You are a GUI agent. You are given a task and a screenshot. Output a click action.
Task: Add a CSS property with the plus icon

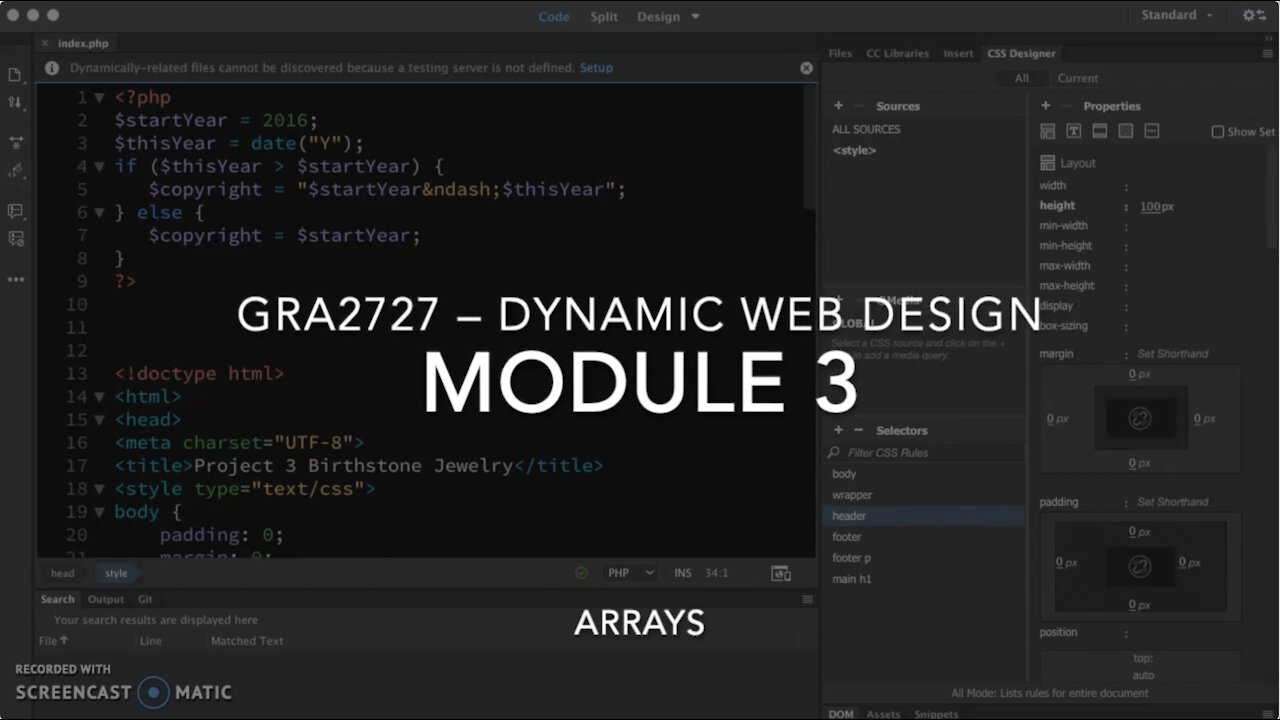tap(1045, 106)
